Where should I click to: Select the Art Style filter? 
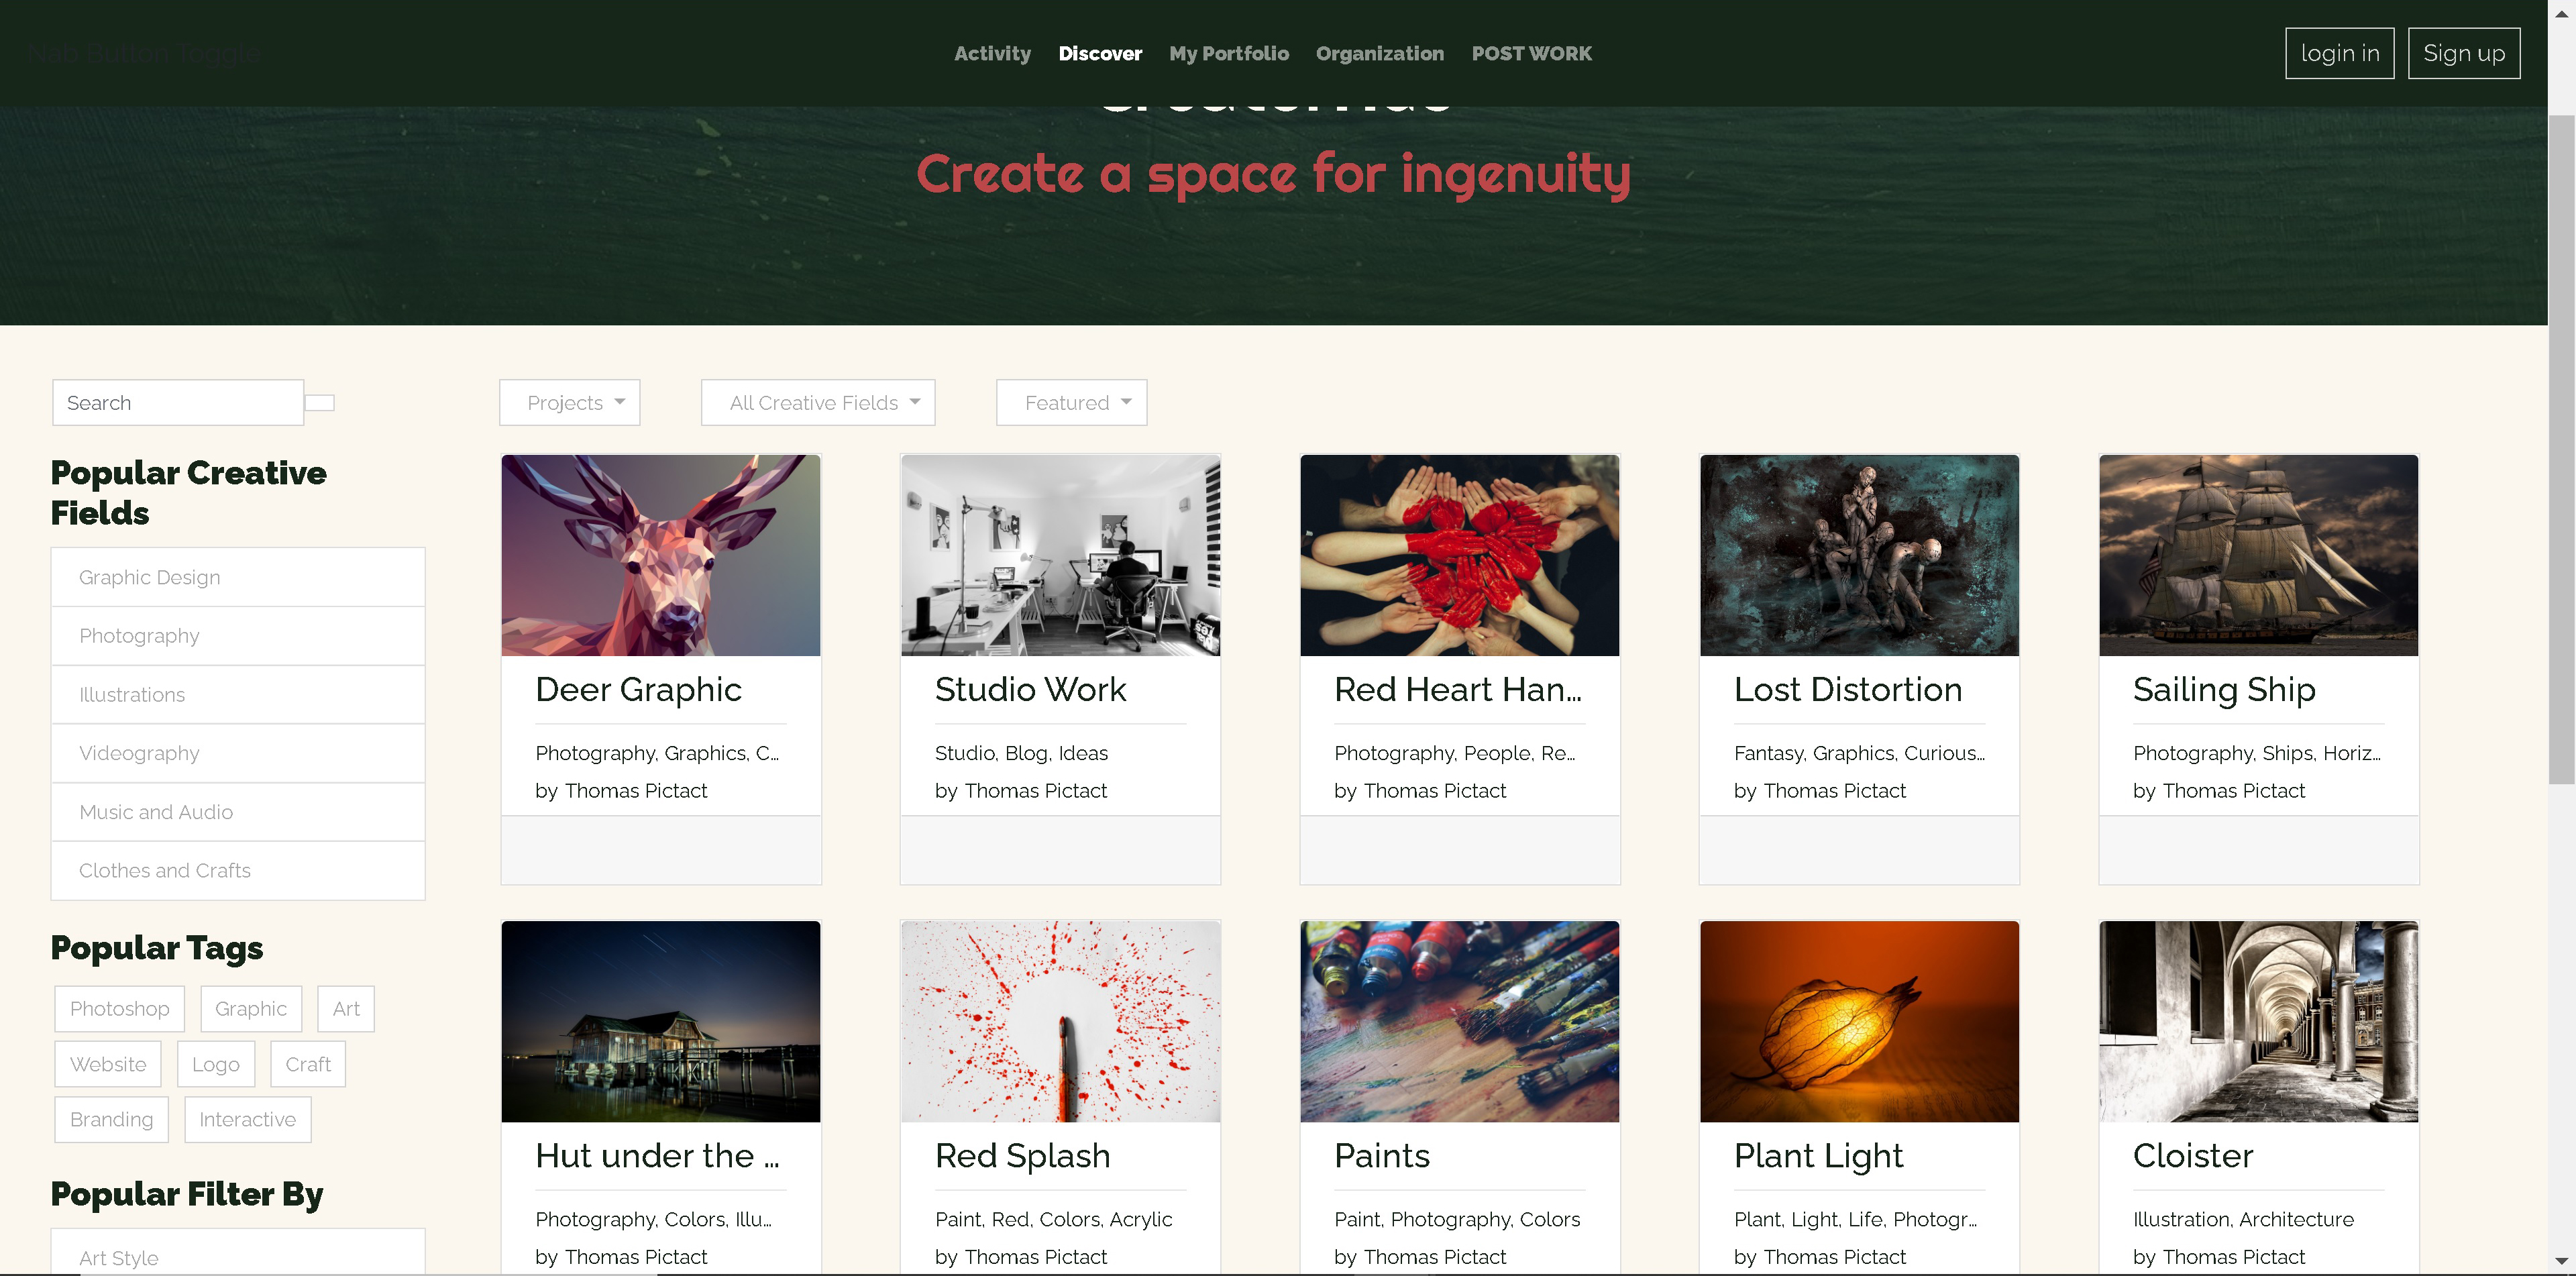coord(238,1253)
